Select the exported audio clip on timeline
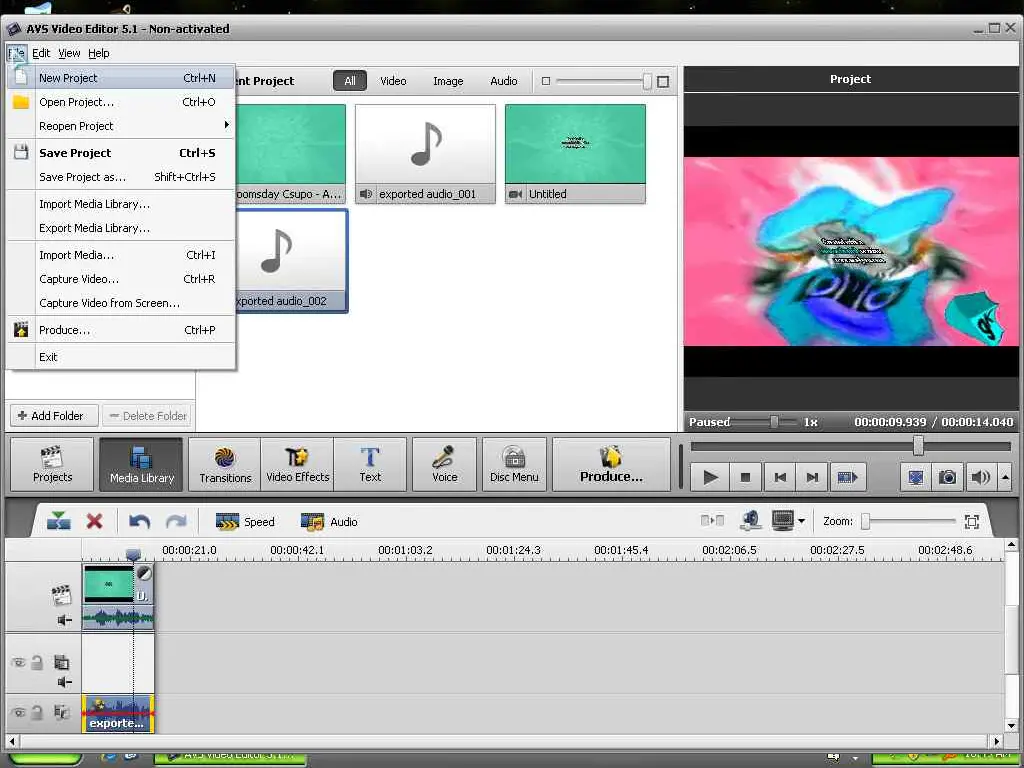Viewport: 1024px width, 768px height. tap(118, 713)
